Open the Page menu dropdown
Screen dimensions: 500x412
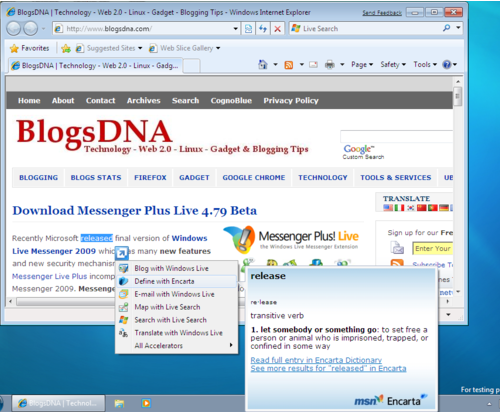point(362,64)
